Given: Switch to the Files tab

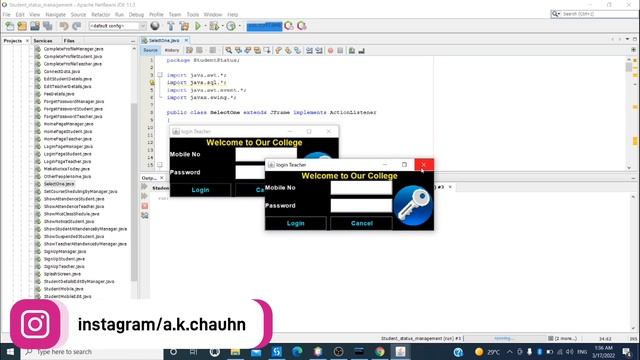Looking at the screenshot, I should 69,41.
